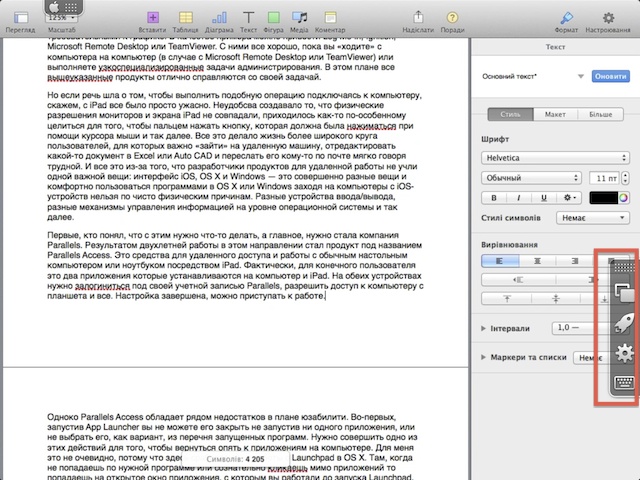Open the Перегляд view menu icon
640x480 pixels.
(x=20, y=18)
